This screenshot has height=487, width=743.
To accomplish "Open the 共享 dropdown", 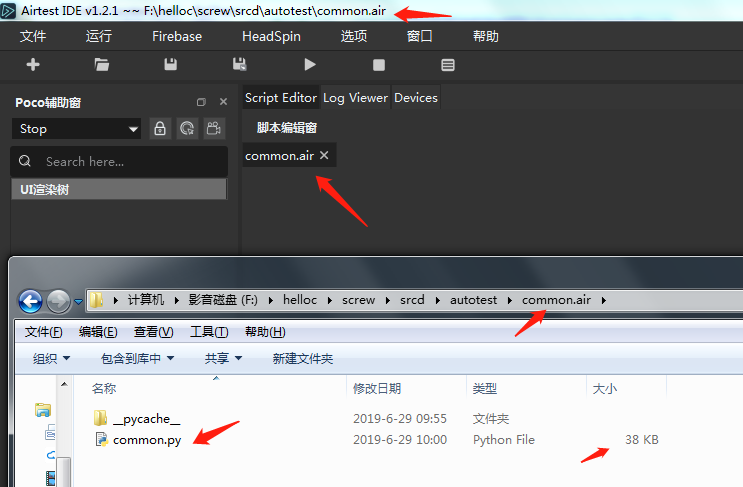I will pyautogui.click(x=223, y=359).
